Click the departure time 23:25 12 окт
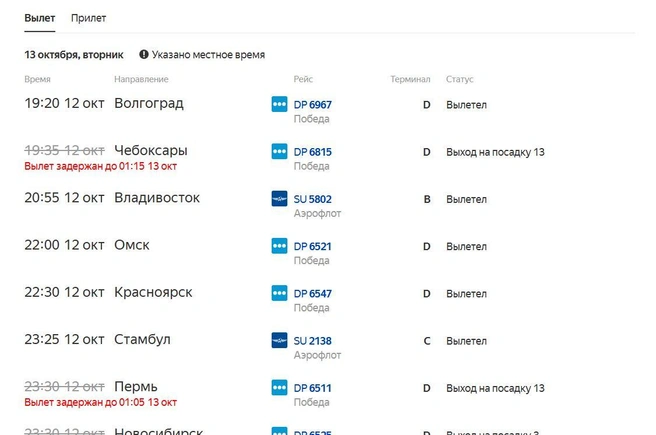 64,339
